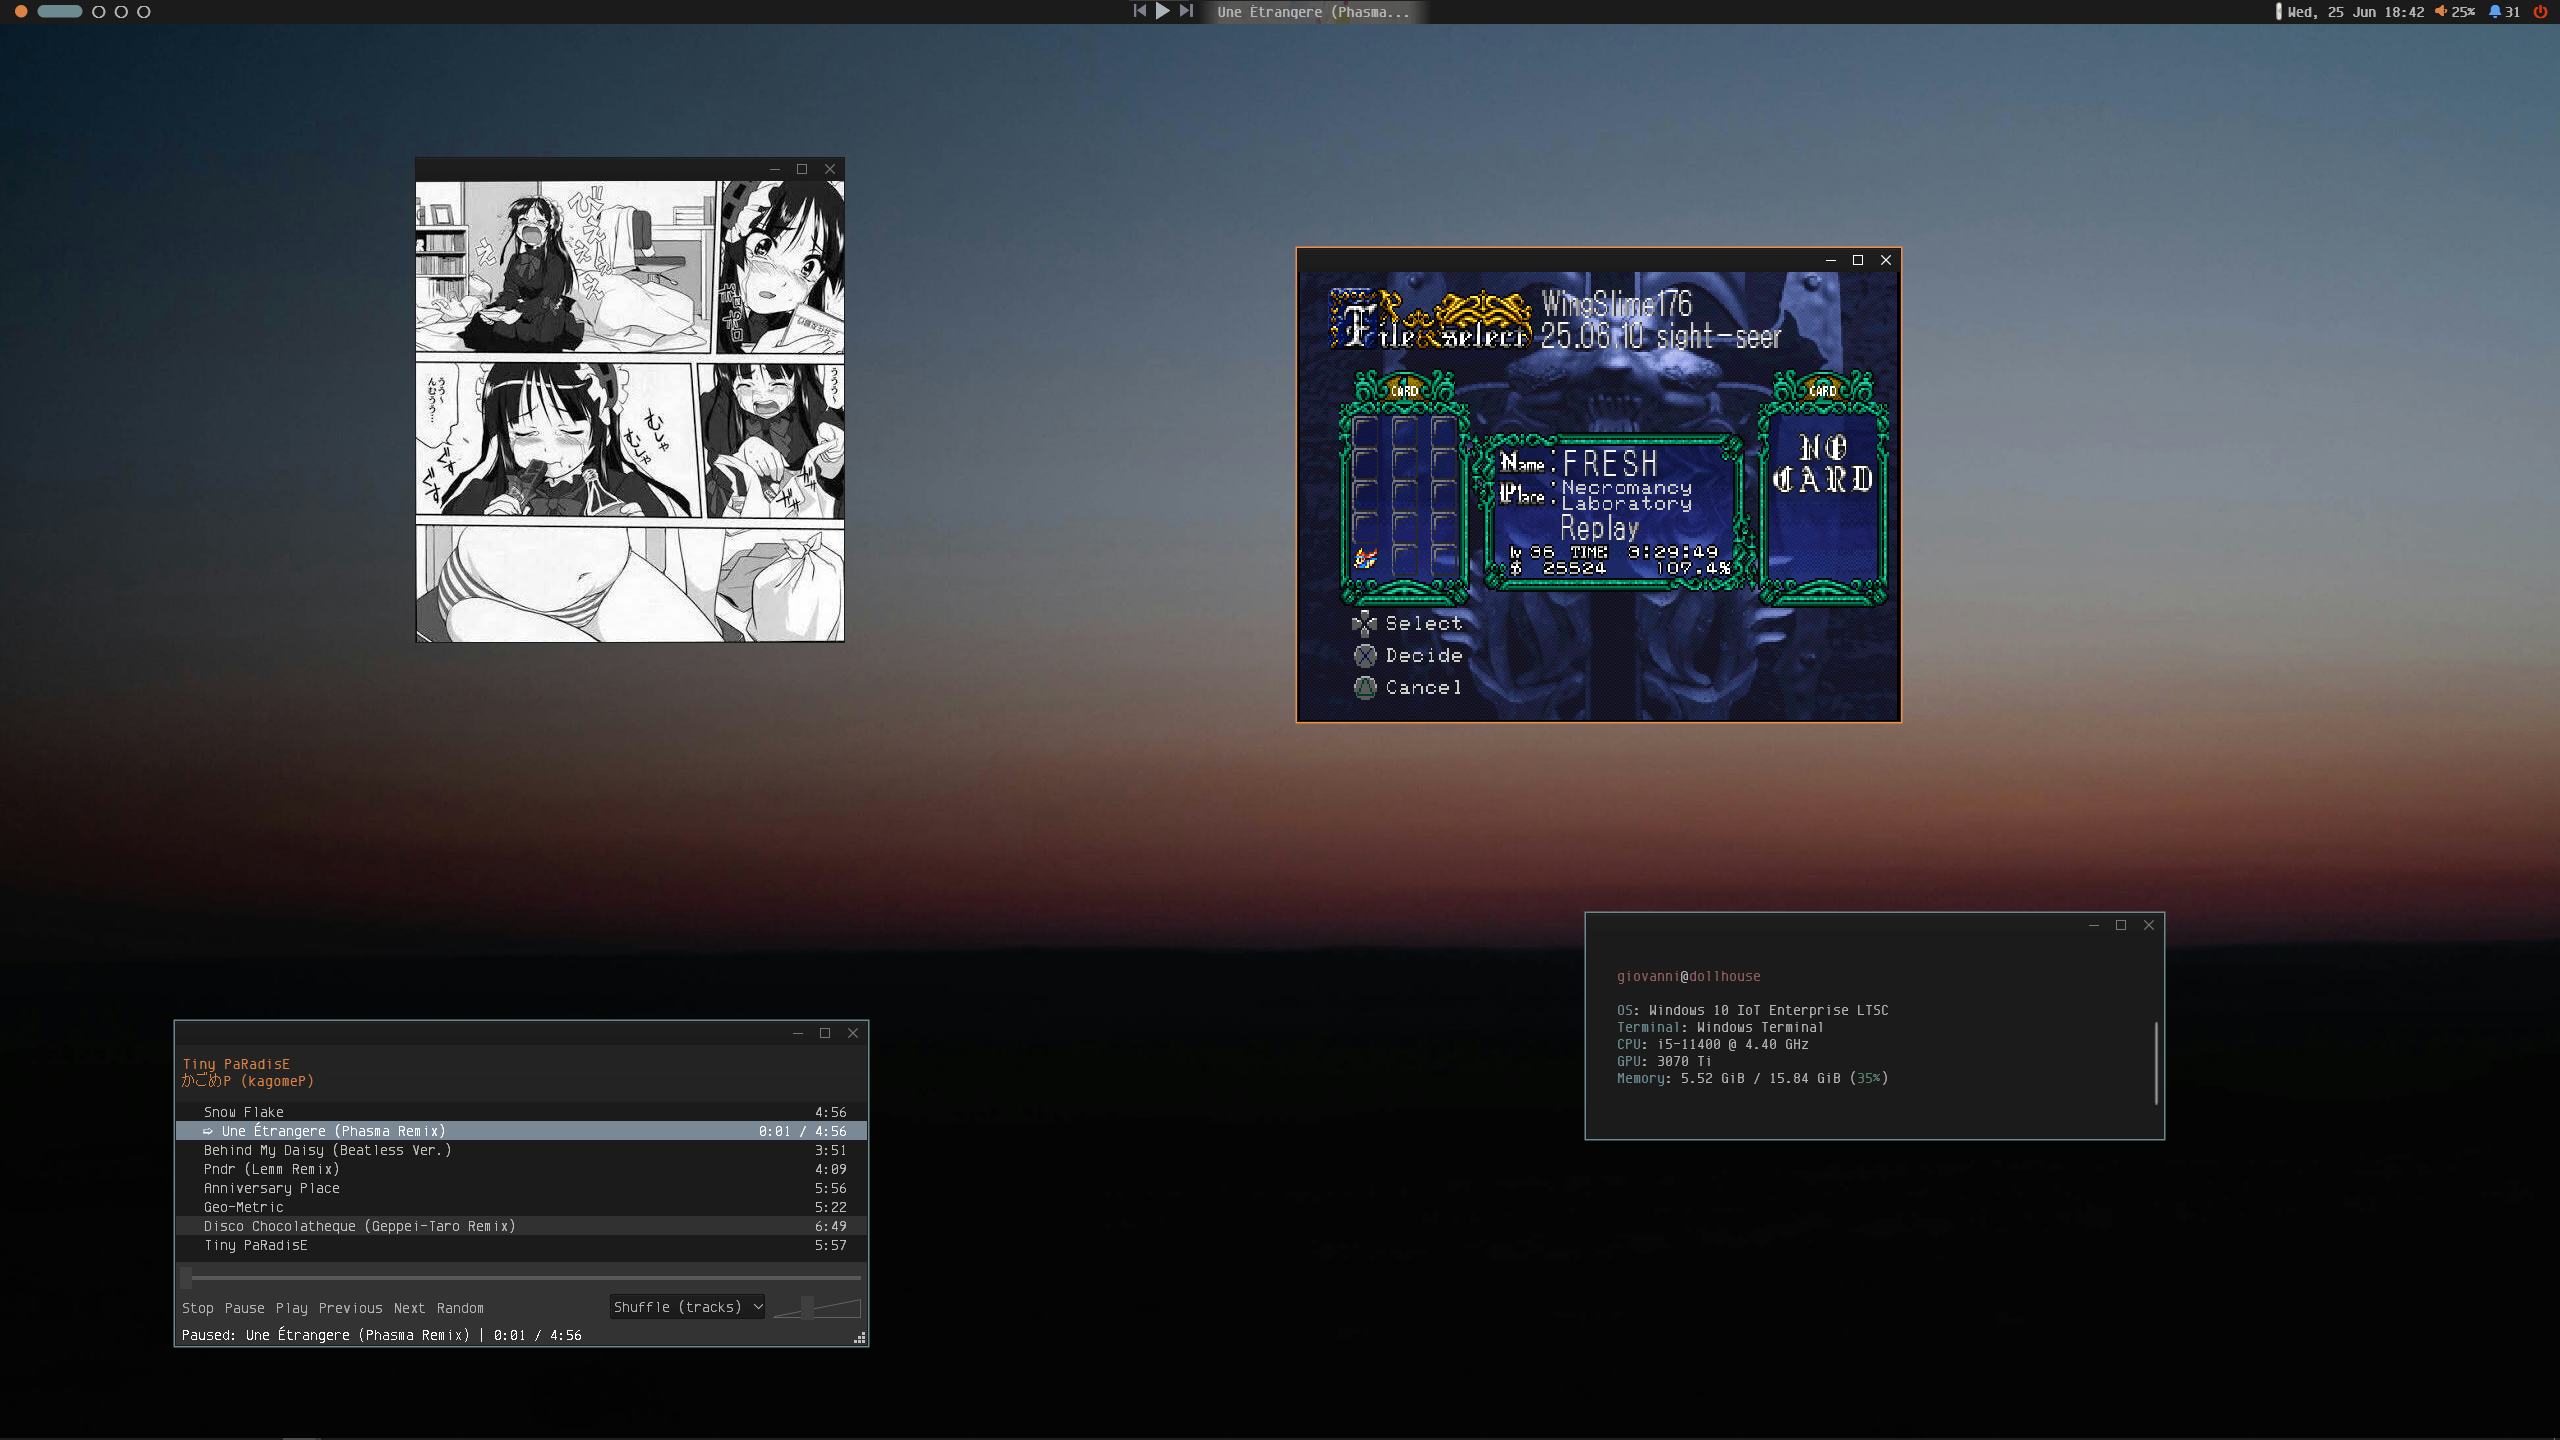Click the previous track icon in top bar

(1139, 11)
